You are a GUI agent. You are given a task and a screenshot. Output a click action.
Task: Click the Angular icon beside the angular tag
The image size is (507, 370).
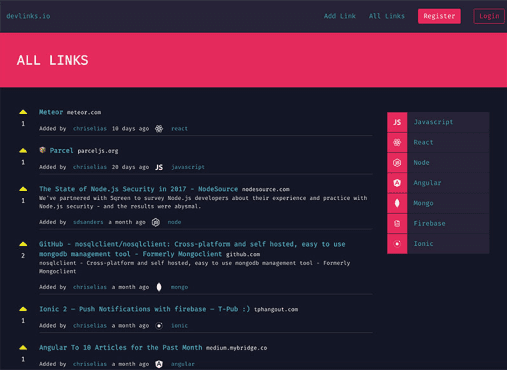[x=159, y=364]
